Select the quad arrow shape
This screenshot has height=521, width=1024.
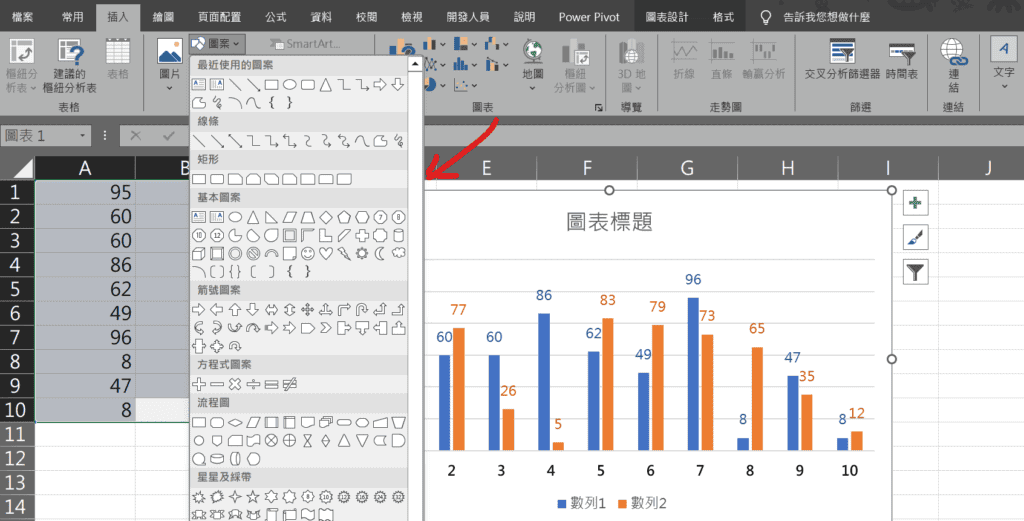pos(308,309)
